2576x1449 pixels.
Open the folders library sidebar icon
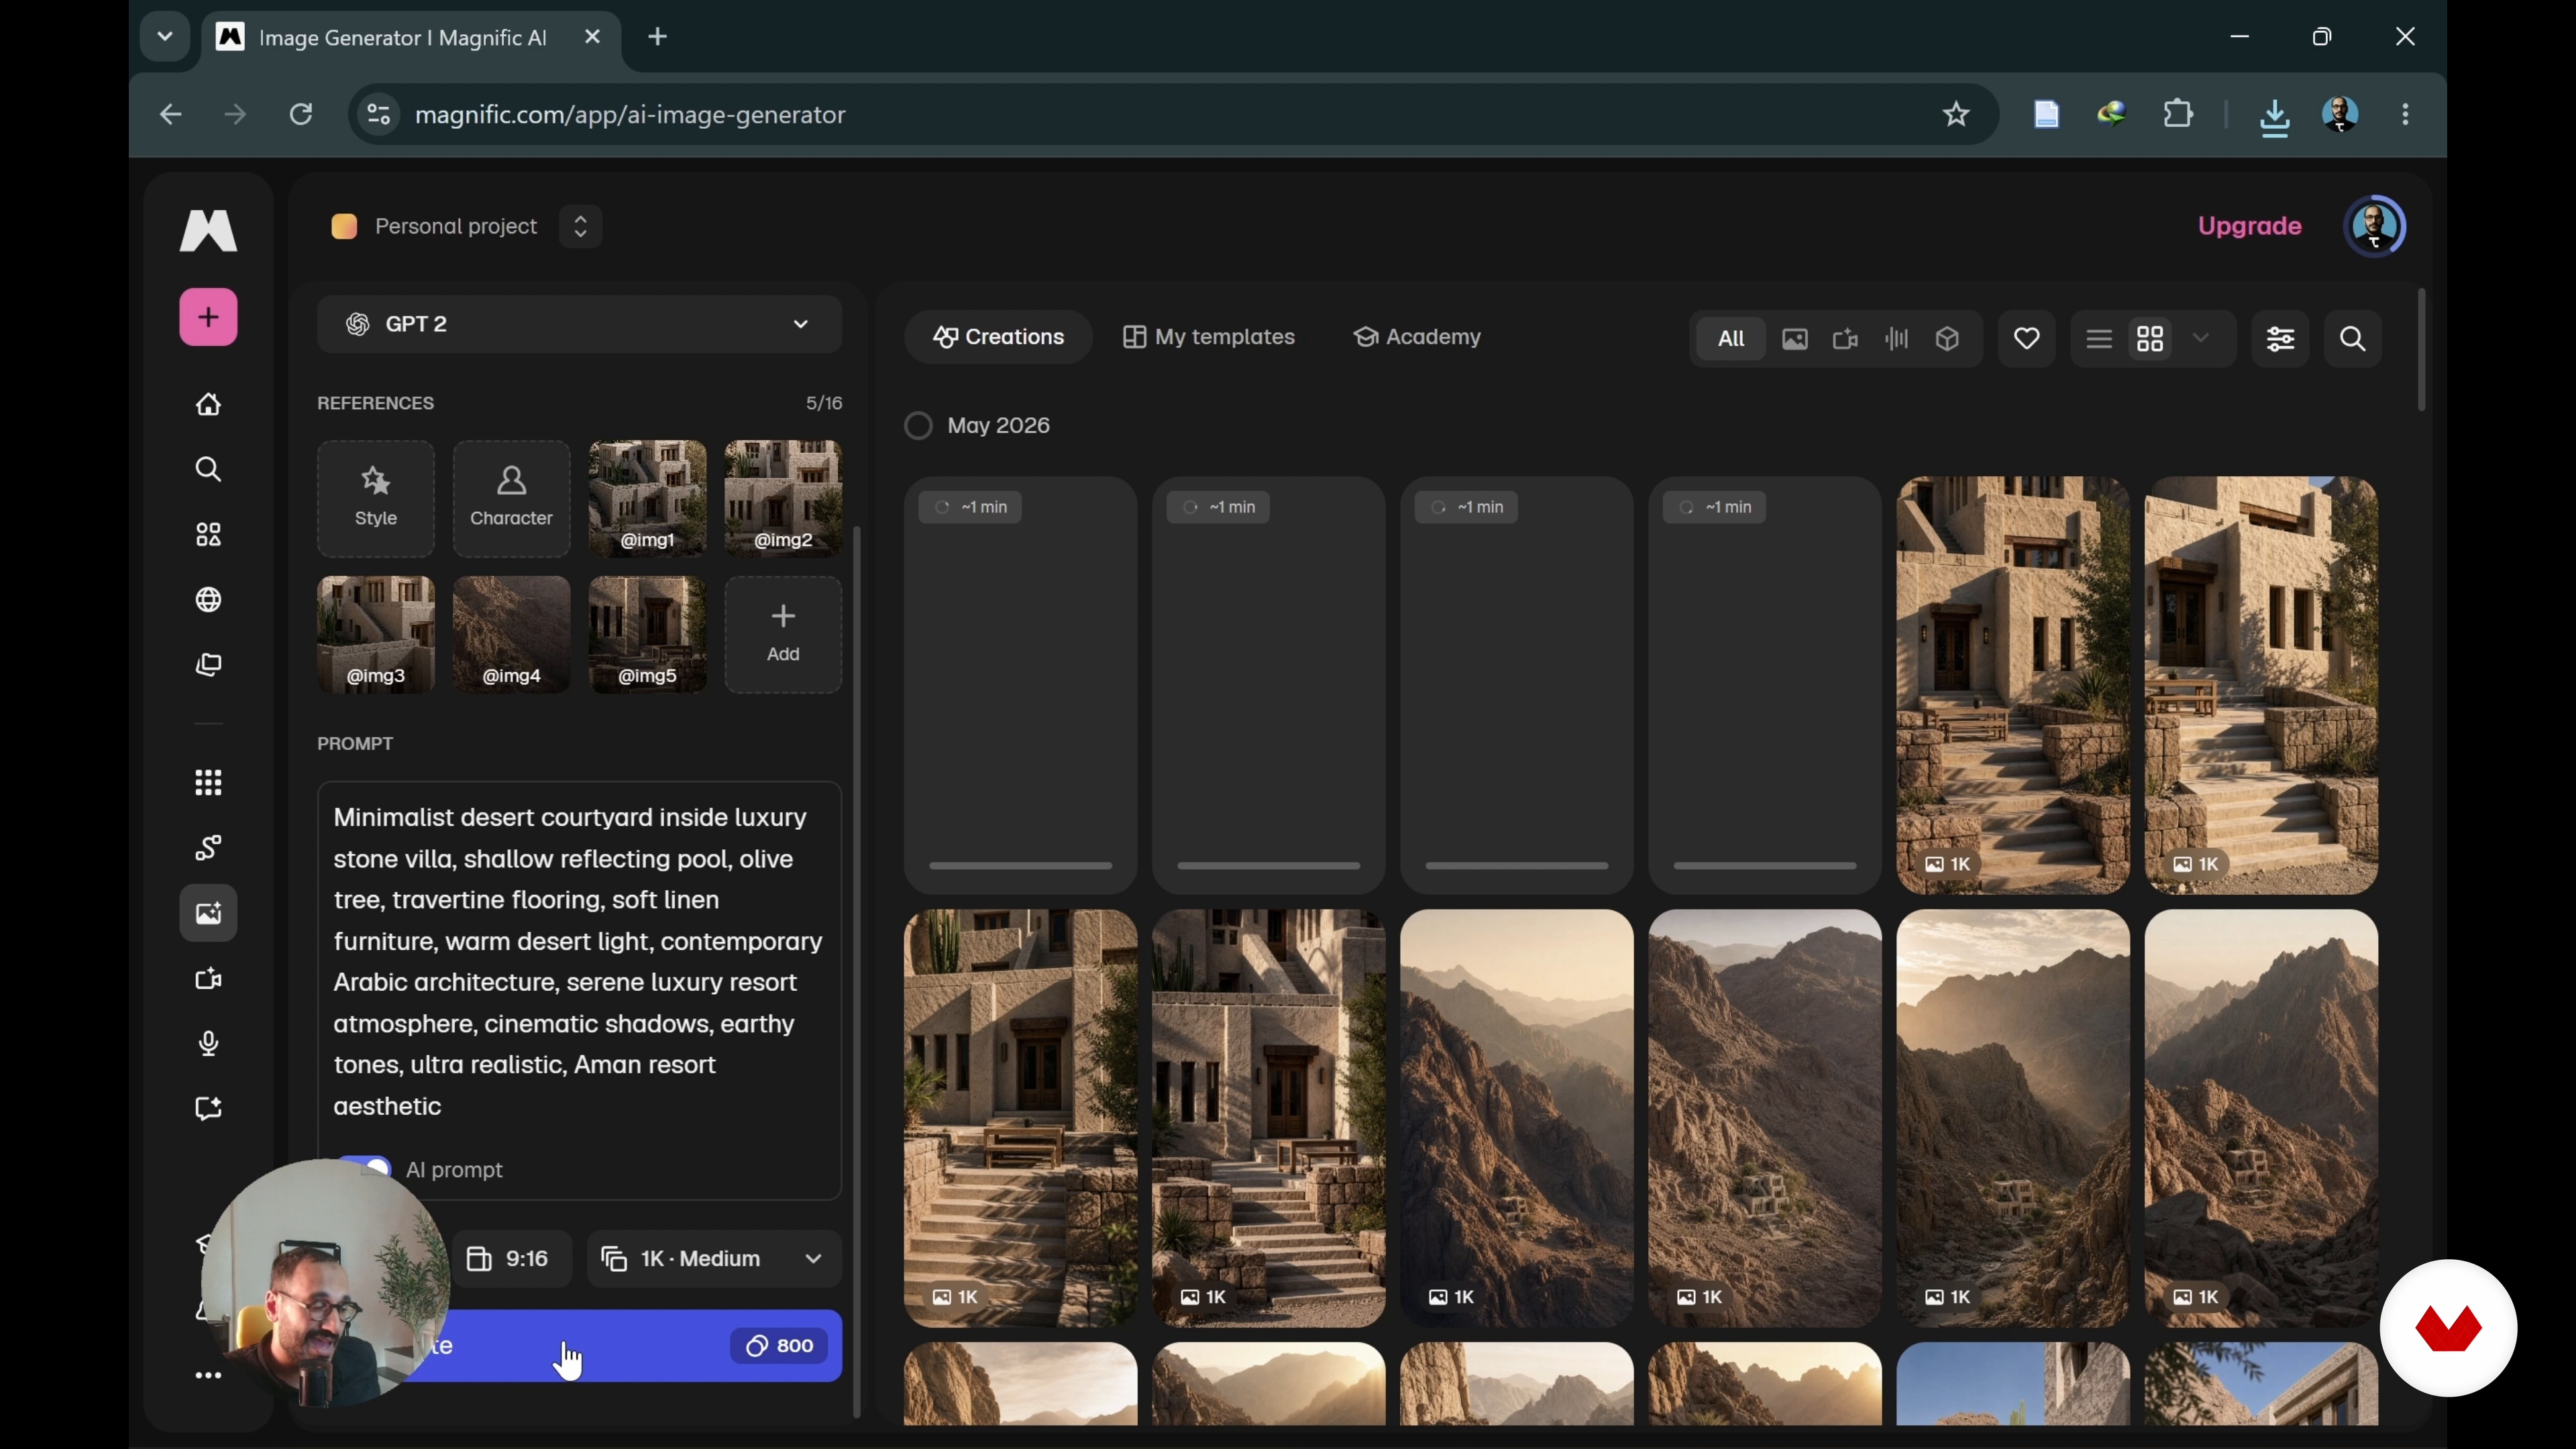208,665
